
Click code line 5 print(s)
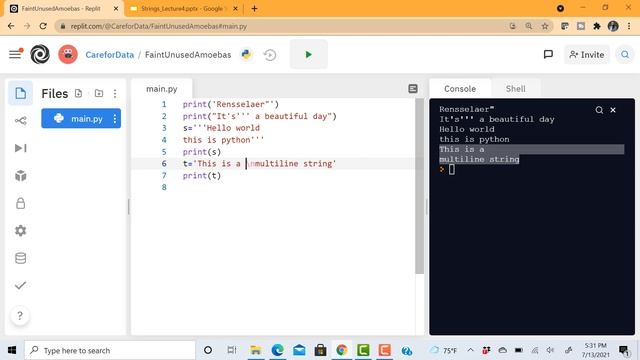(202, 152)
